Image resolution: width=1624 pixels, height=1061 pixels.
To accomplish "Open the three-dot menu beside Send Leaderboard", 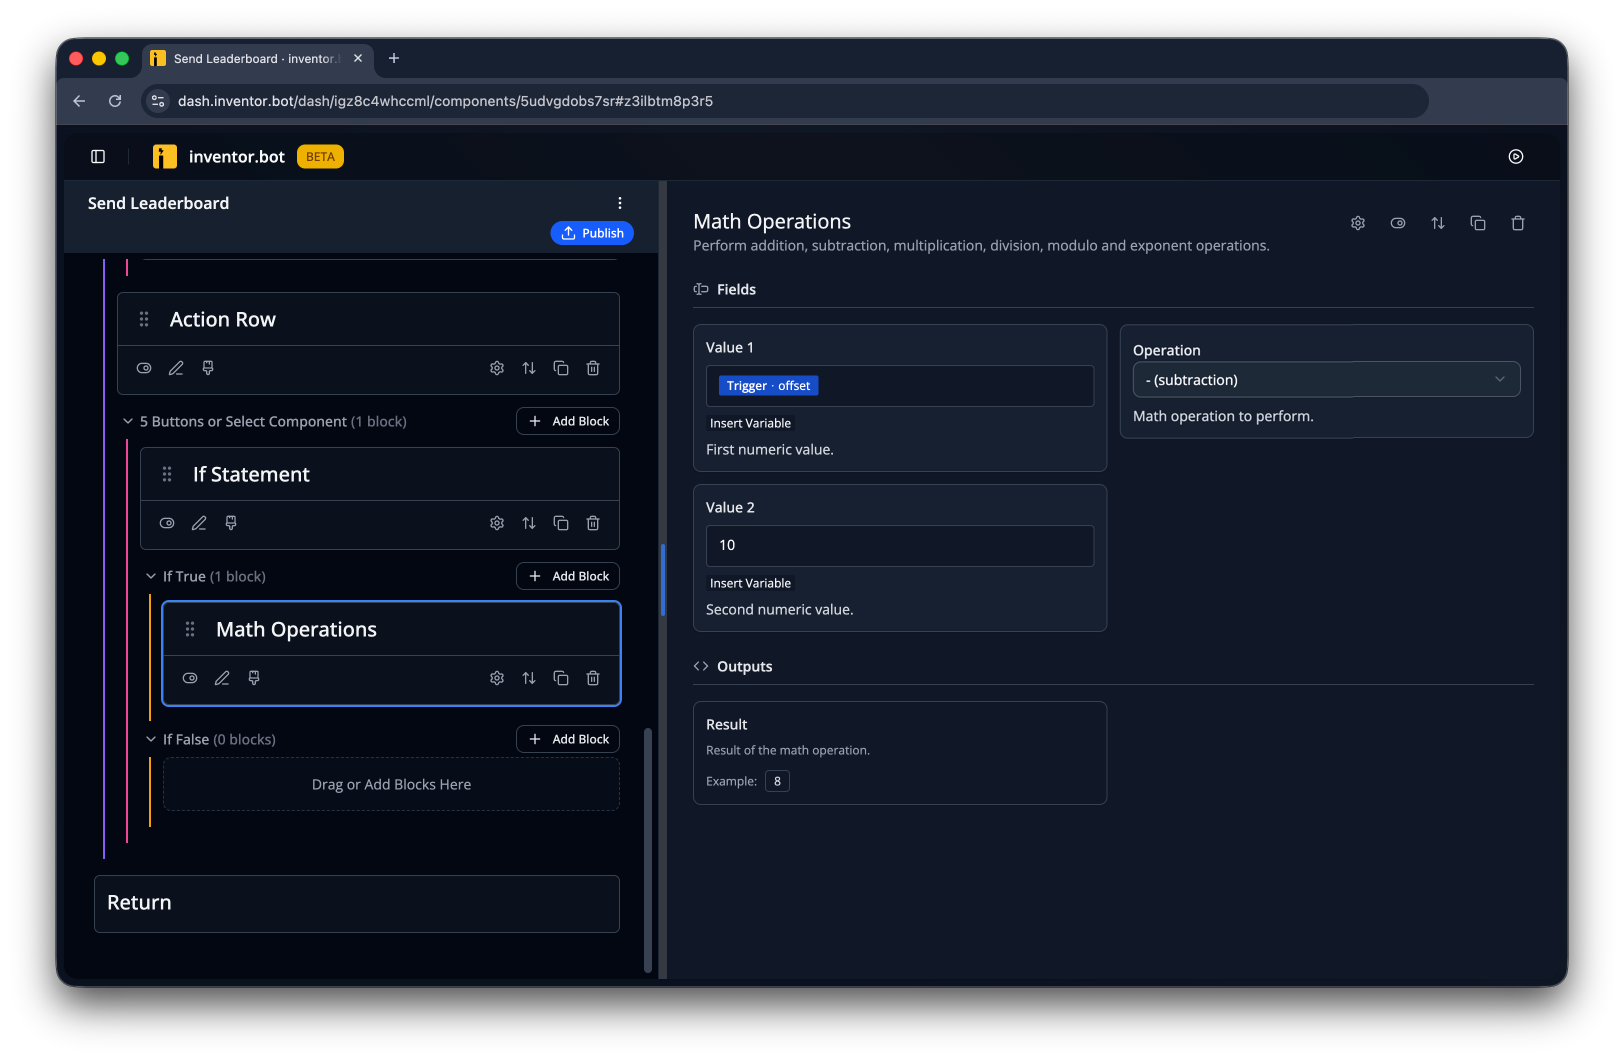I will (x=620, y=203).
